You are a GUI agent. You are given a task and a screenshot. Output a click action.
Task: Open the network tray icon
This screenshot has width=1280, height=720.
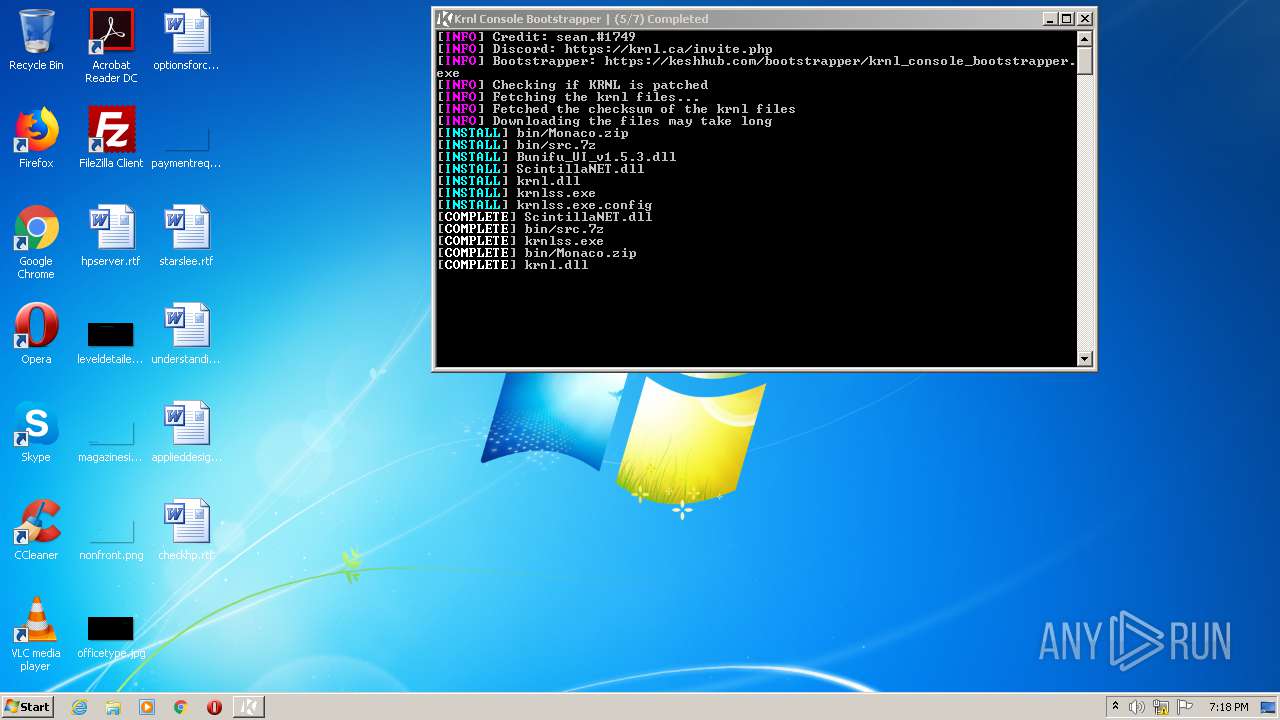[1161, 707]
